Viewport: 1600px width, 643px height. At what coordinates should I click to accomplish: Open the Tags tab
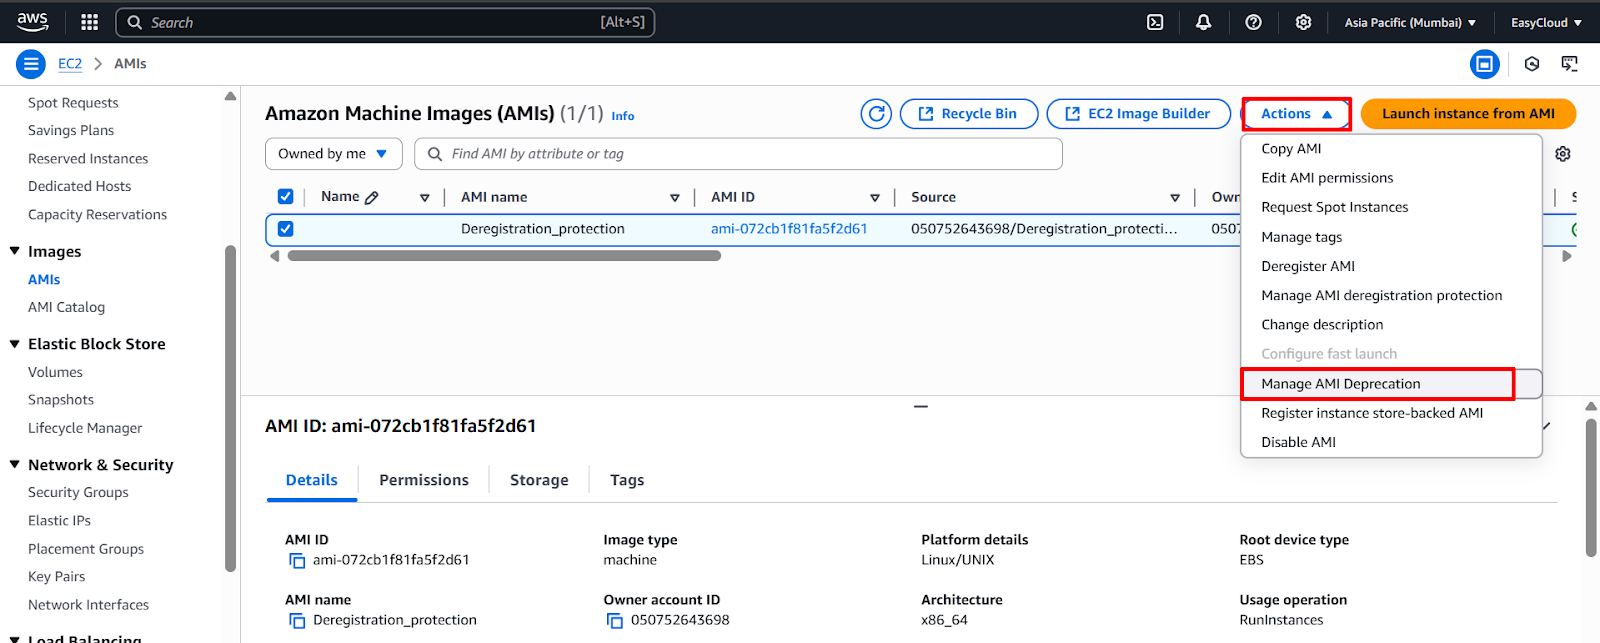coord(627,480)
